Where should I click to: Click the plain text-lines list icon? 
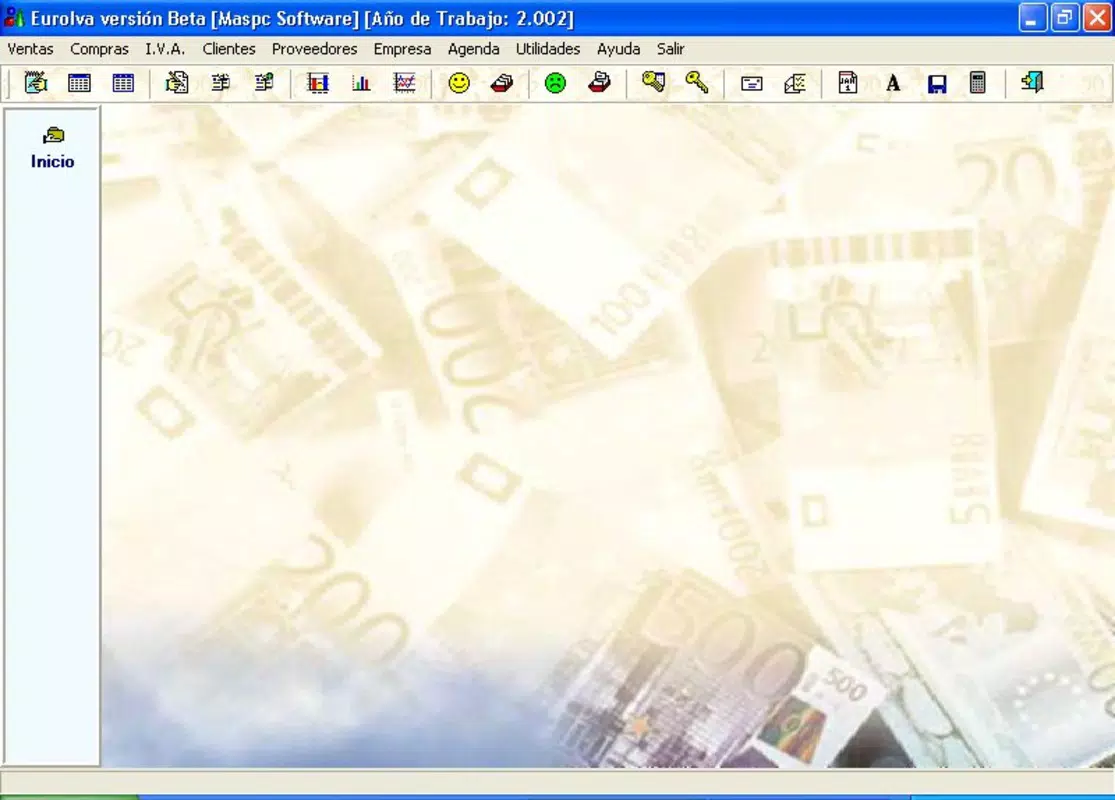(220, 82)
